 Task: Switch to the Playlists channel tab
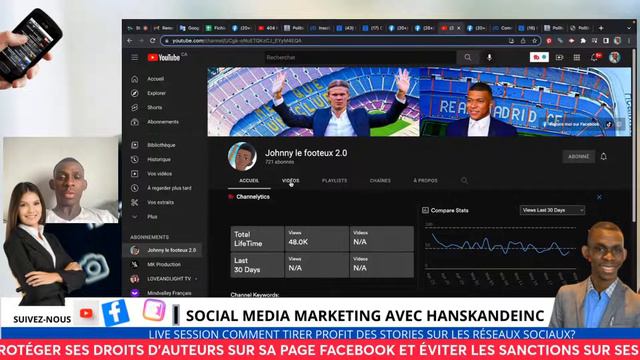[x=335, y=180]
